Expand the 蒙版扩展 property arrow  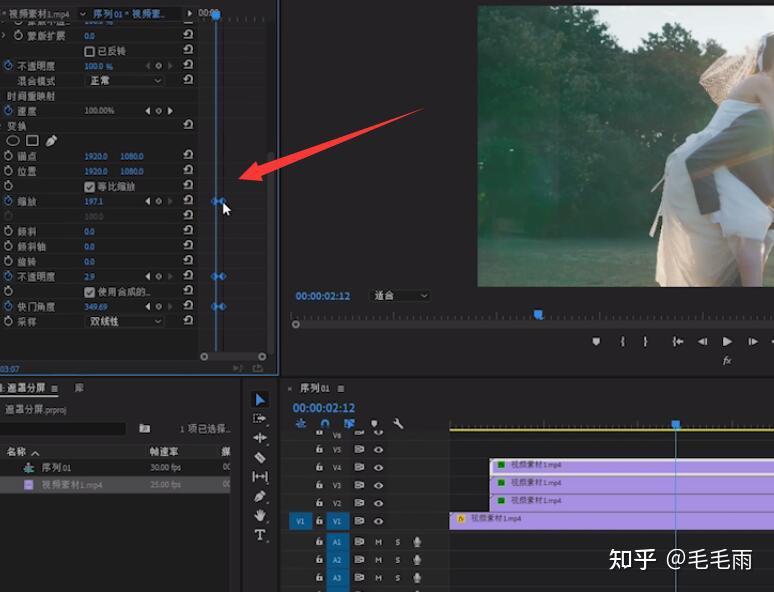point(4,36)
